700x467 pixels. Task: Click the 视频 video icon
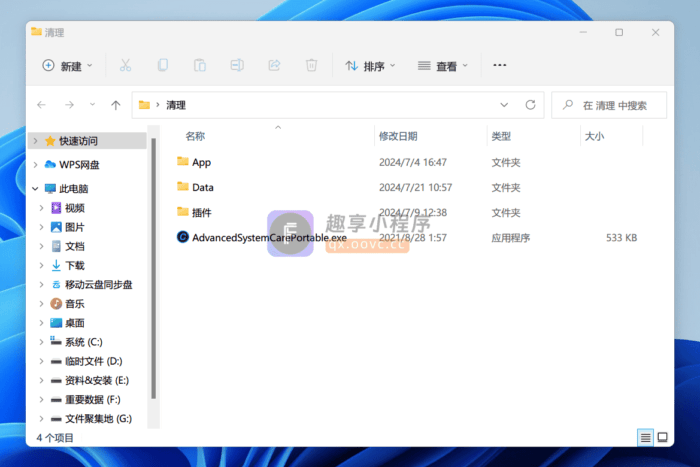tap(56, 208)
